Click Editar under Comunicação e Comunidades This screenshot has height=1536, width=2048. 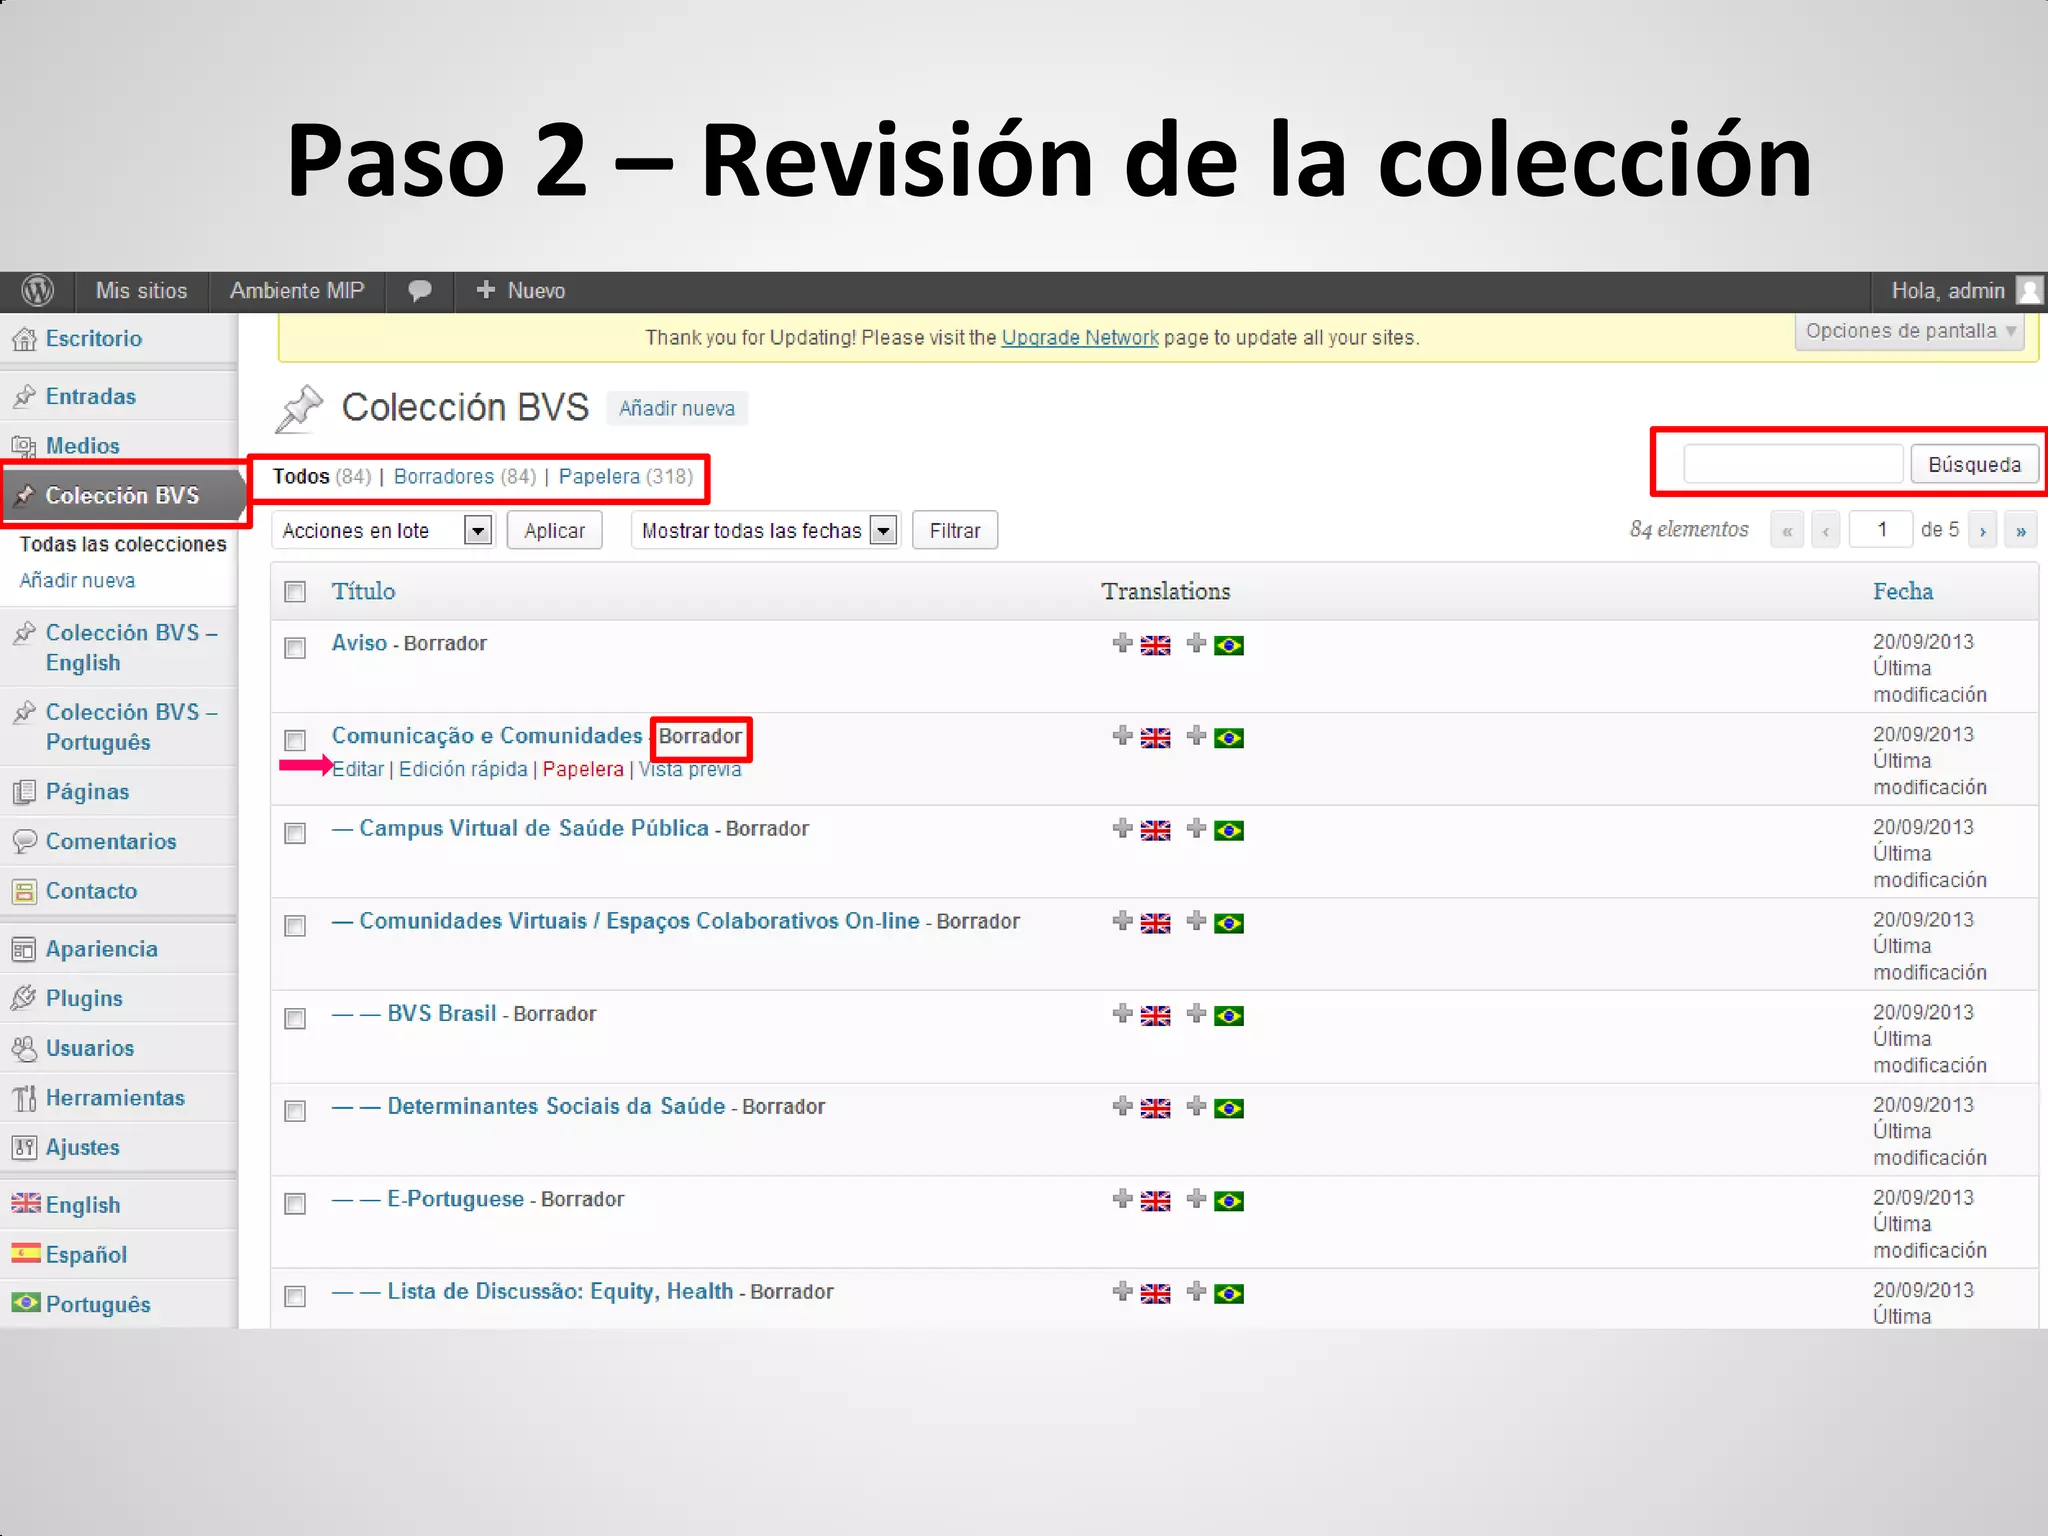point(358,769)
